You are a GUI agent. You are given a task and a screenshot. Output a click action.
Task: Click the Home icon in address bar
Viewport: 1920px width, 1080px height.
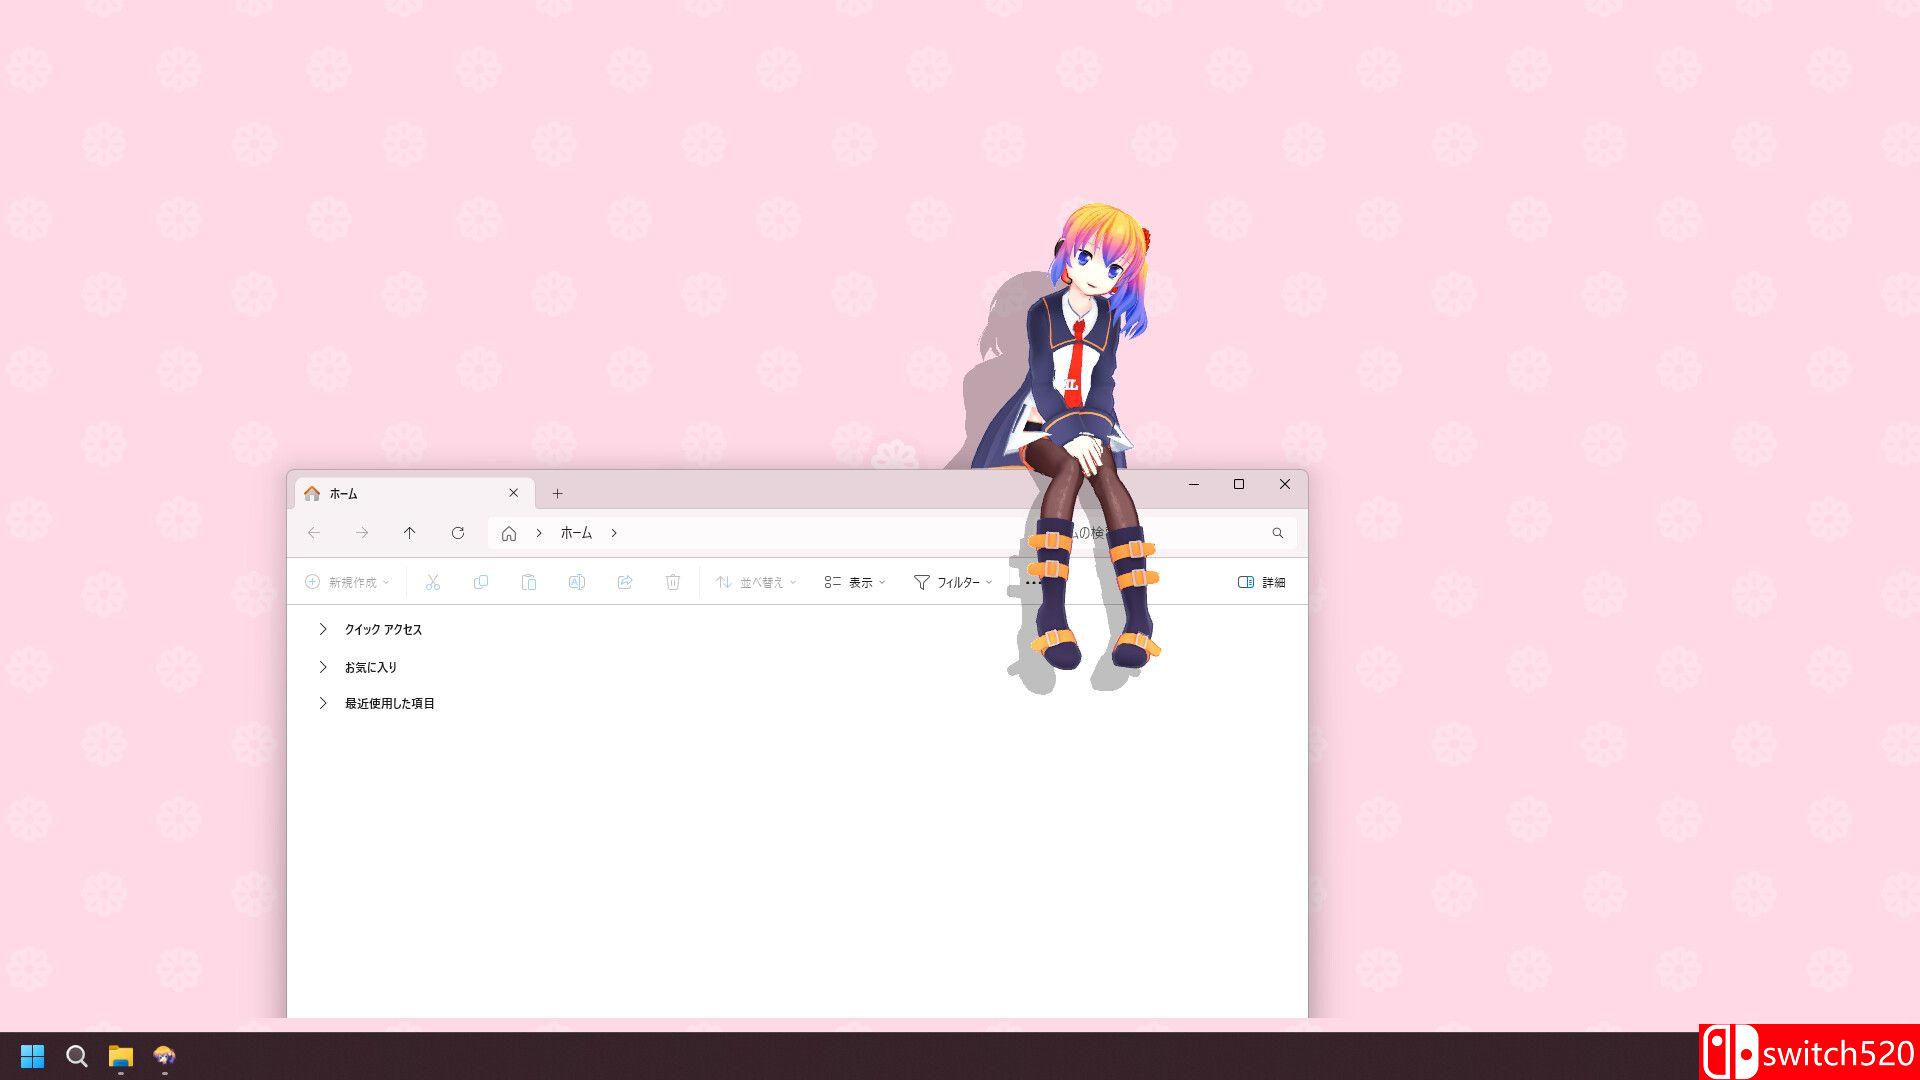[509, 533]
